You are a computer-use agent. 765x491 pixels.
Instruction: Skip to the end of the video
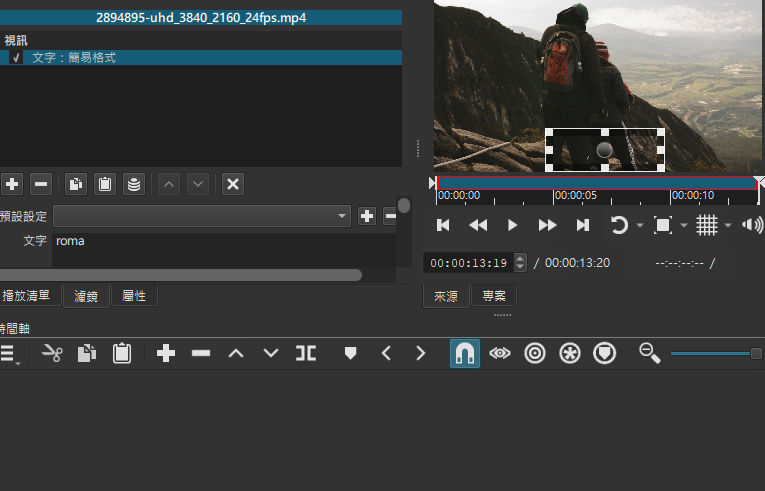click(x=582, y=226)
